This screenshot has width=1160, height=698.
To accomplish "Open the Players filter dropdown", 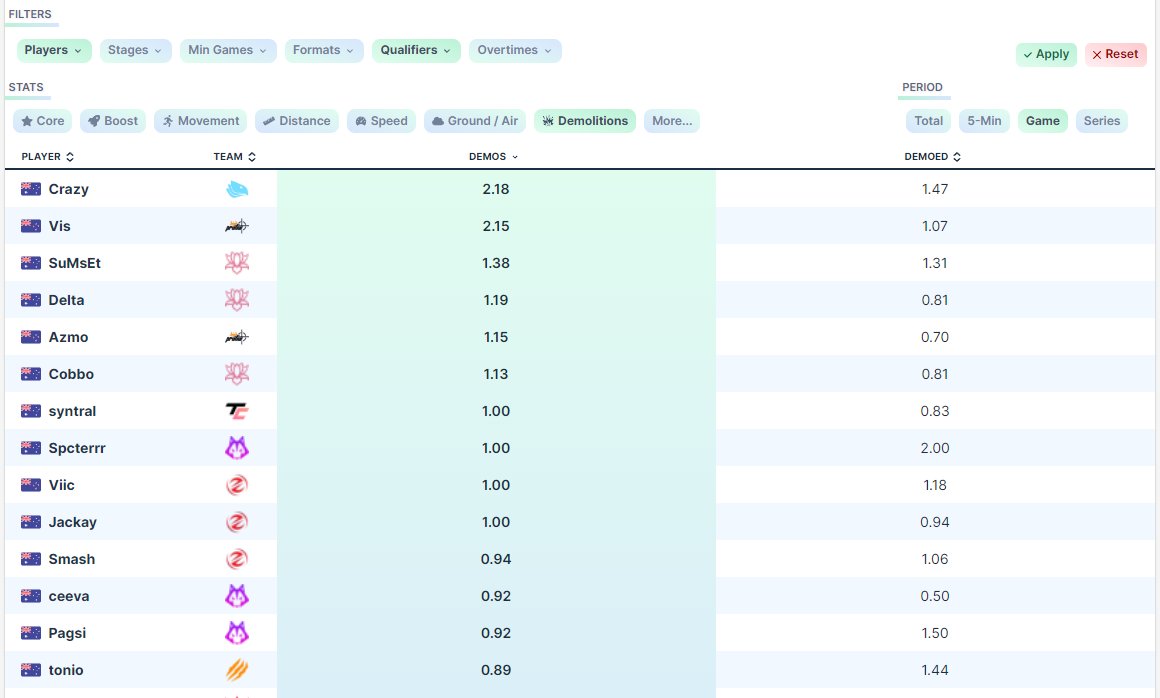I will pyautogui.click(x=54, y=50).
